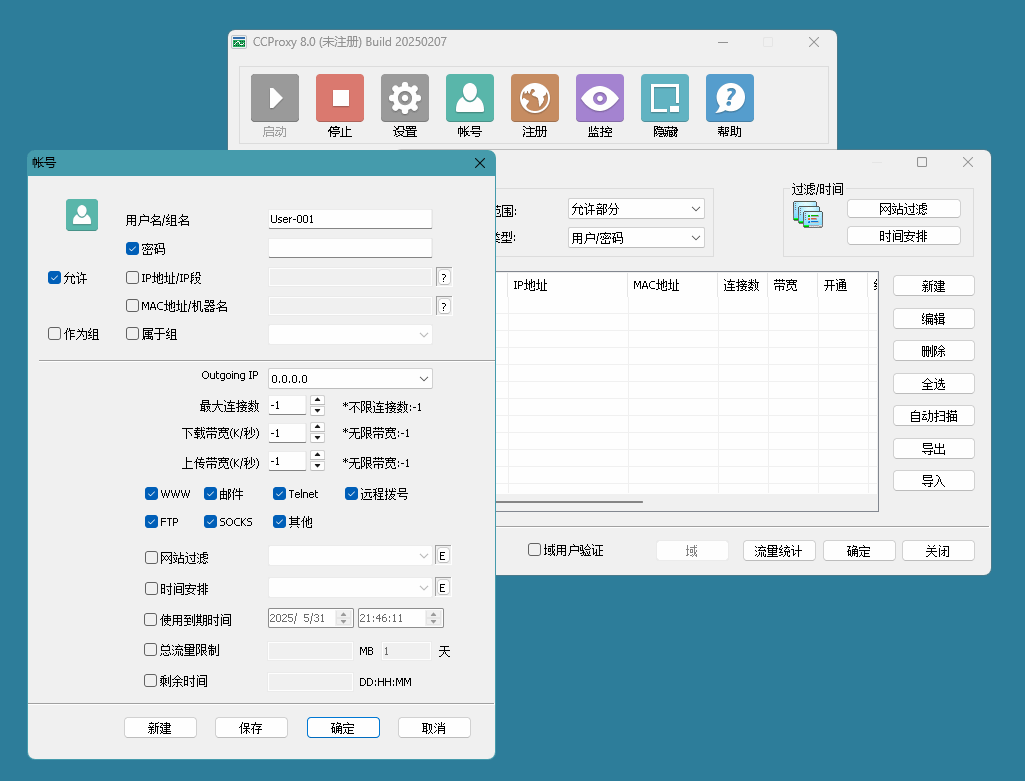Open Settings (设置) gear icon
The width and height of the screenshot is (1025, 781).
(x=405, y=98)
